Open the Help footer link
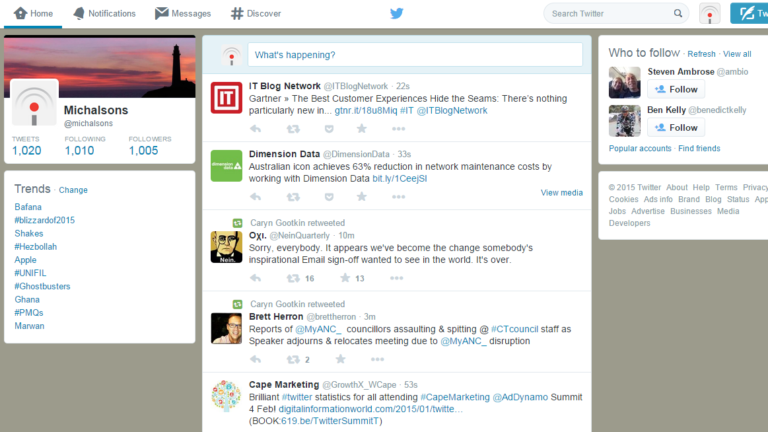 click(701, 188)
